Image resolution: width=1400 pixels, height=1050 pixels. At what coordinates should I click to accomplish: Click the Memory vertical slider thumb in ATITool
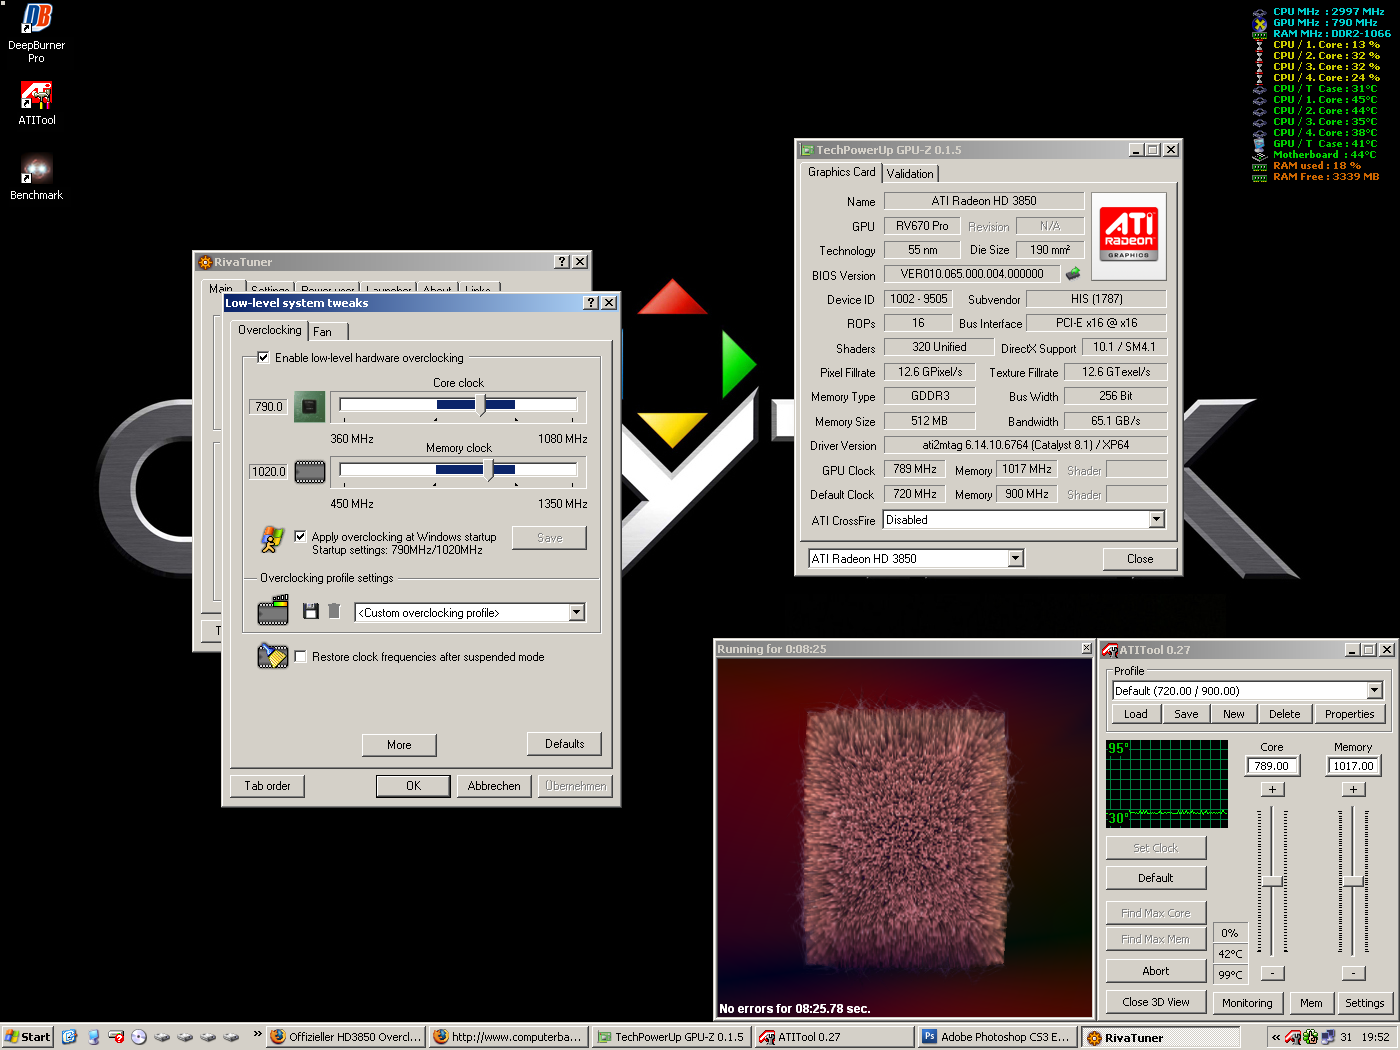(1353, 881)
